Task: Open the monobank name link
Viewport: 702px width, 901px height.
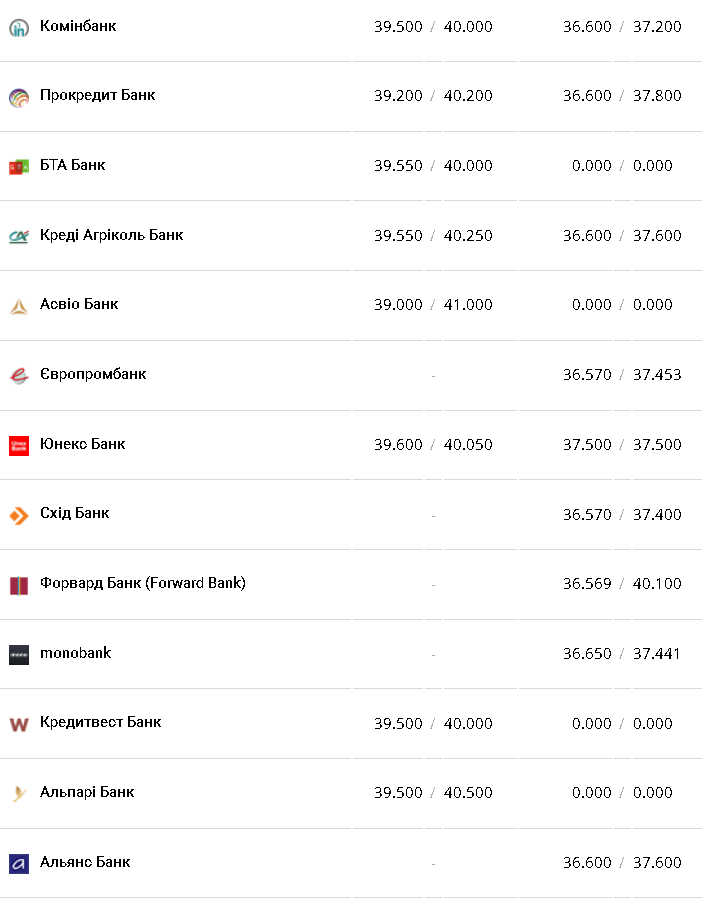Action: click(x=75, y=653)
